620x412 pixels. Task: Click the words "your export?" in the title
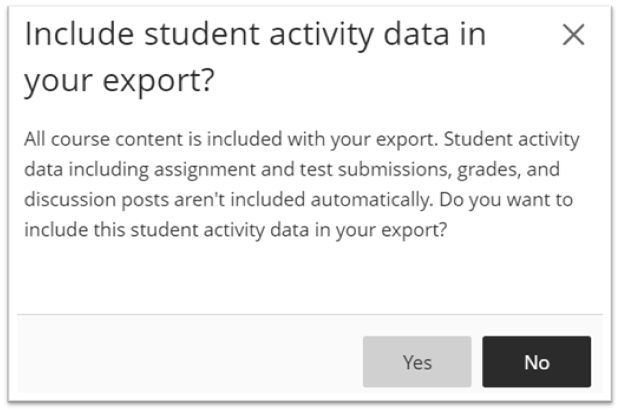tap(119, 81)
